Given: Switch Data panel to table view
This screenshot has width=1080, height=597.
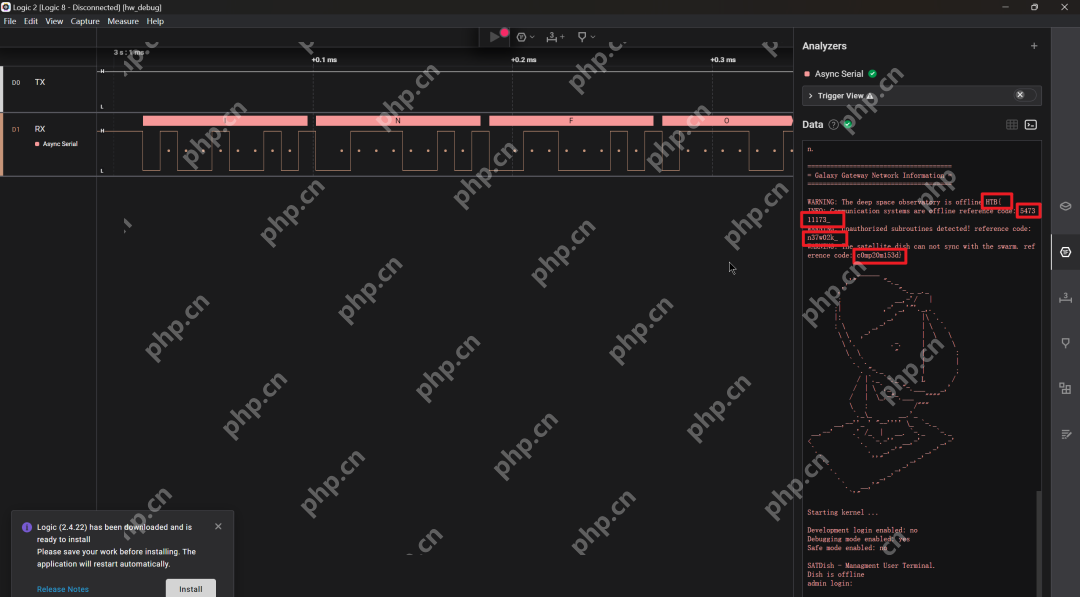Looking at the screenshot, I should coord(1012,125).
